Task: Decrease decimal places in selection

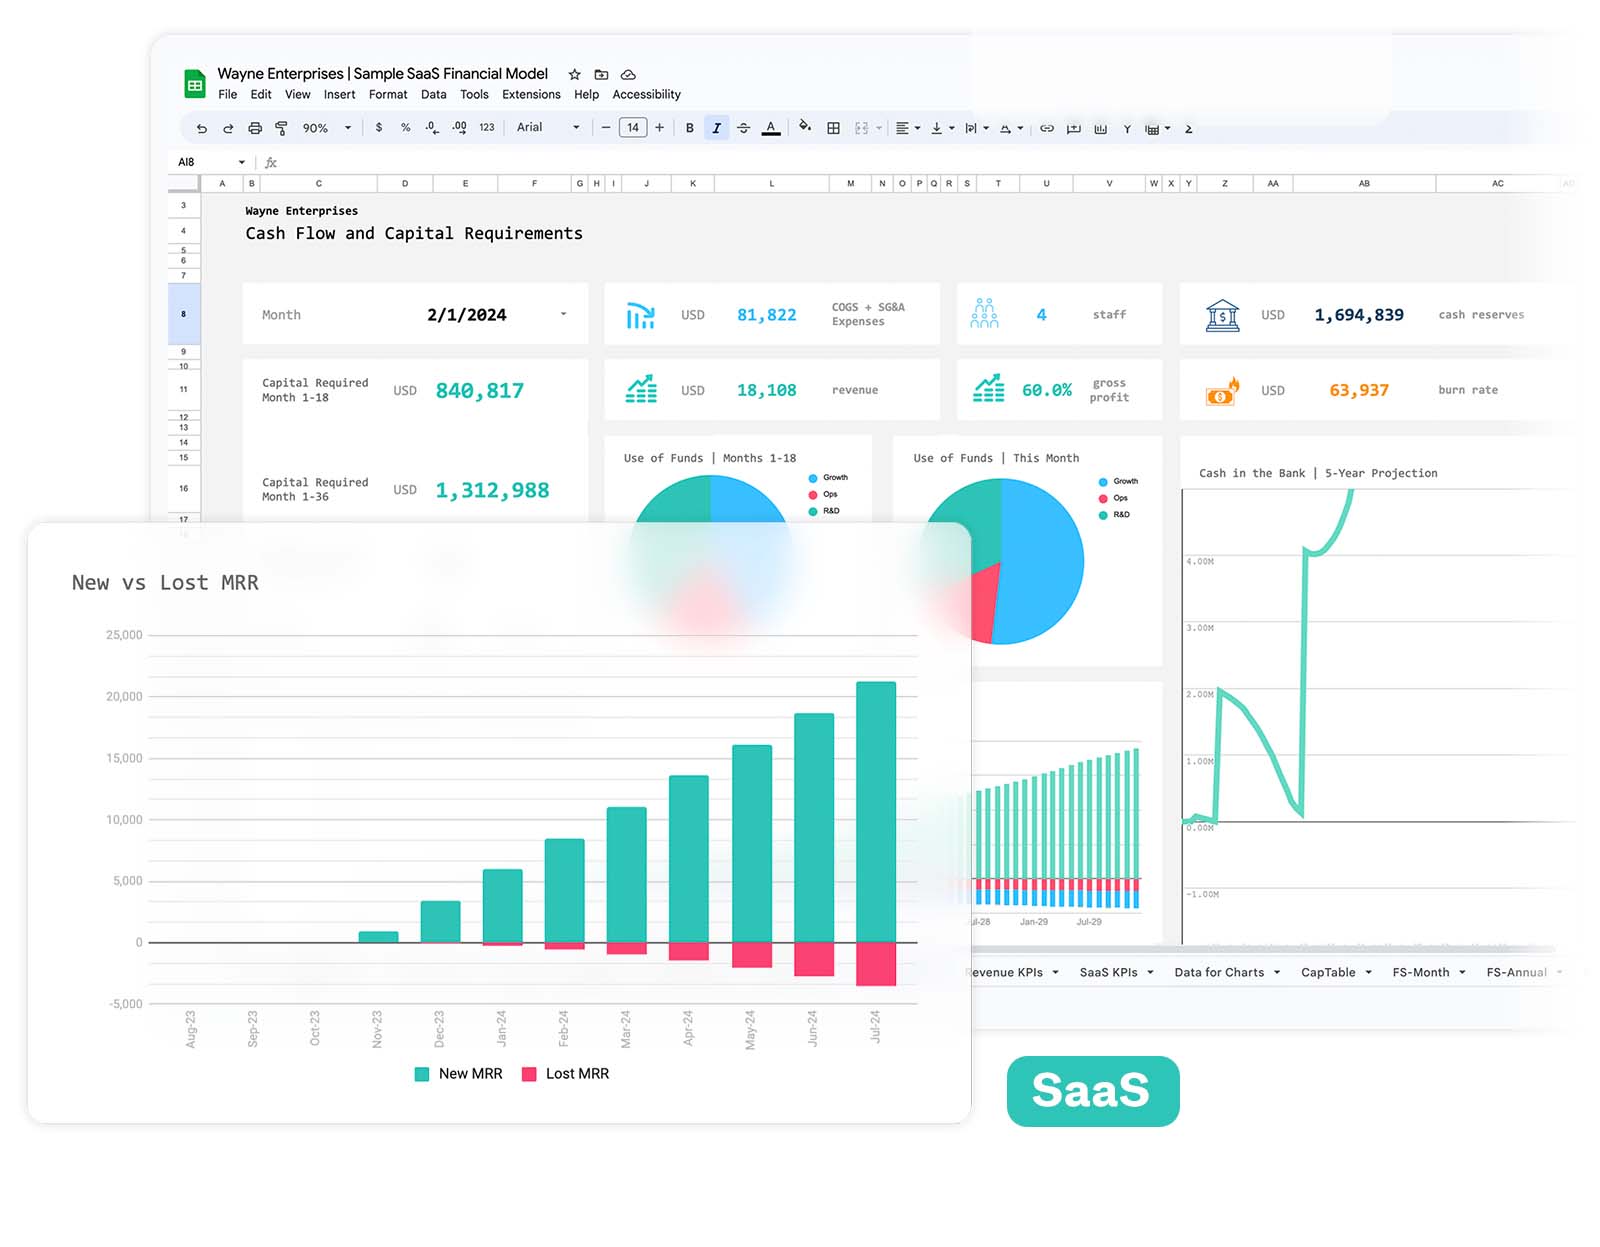Action: (431, 128)
